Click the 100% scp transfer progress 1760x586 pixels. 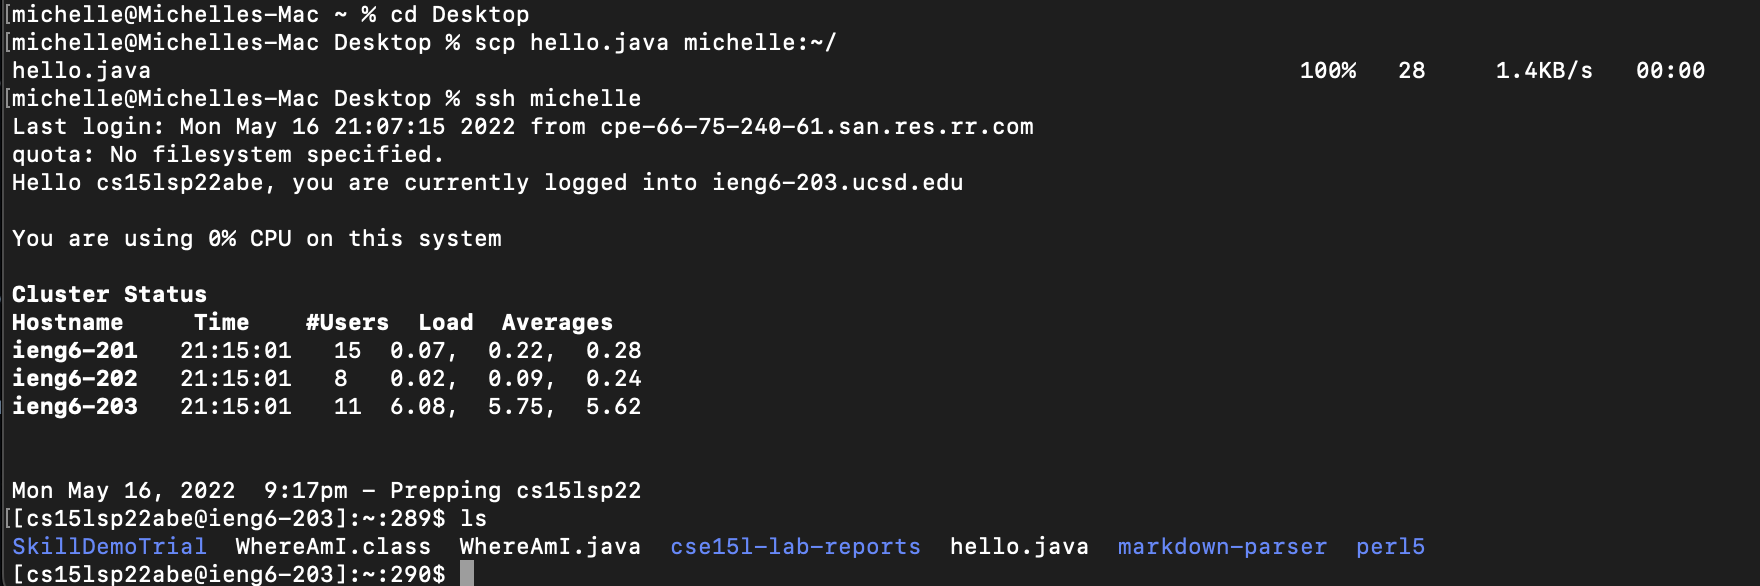1327,71
